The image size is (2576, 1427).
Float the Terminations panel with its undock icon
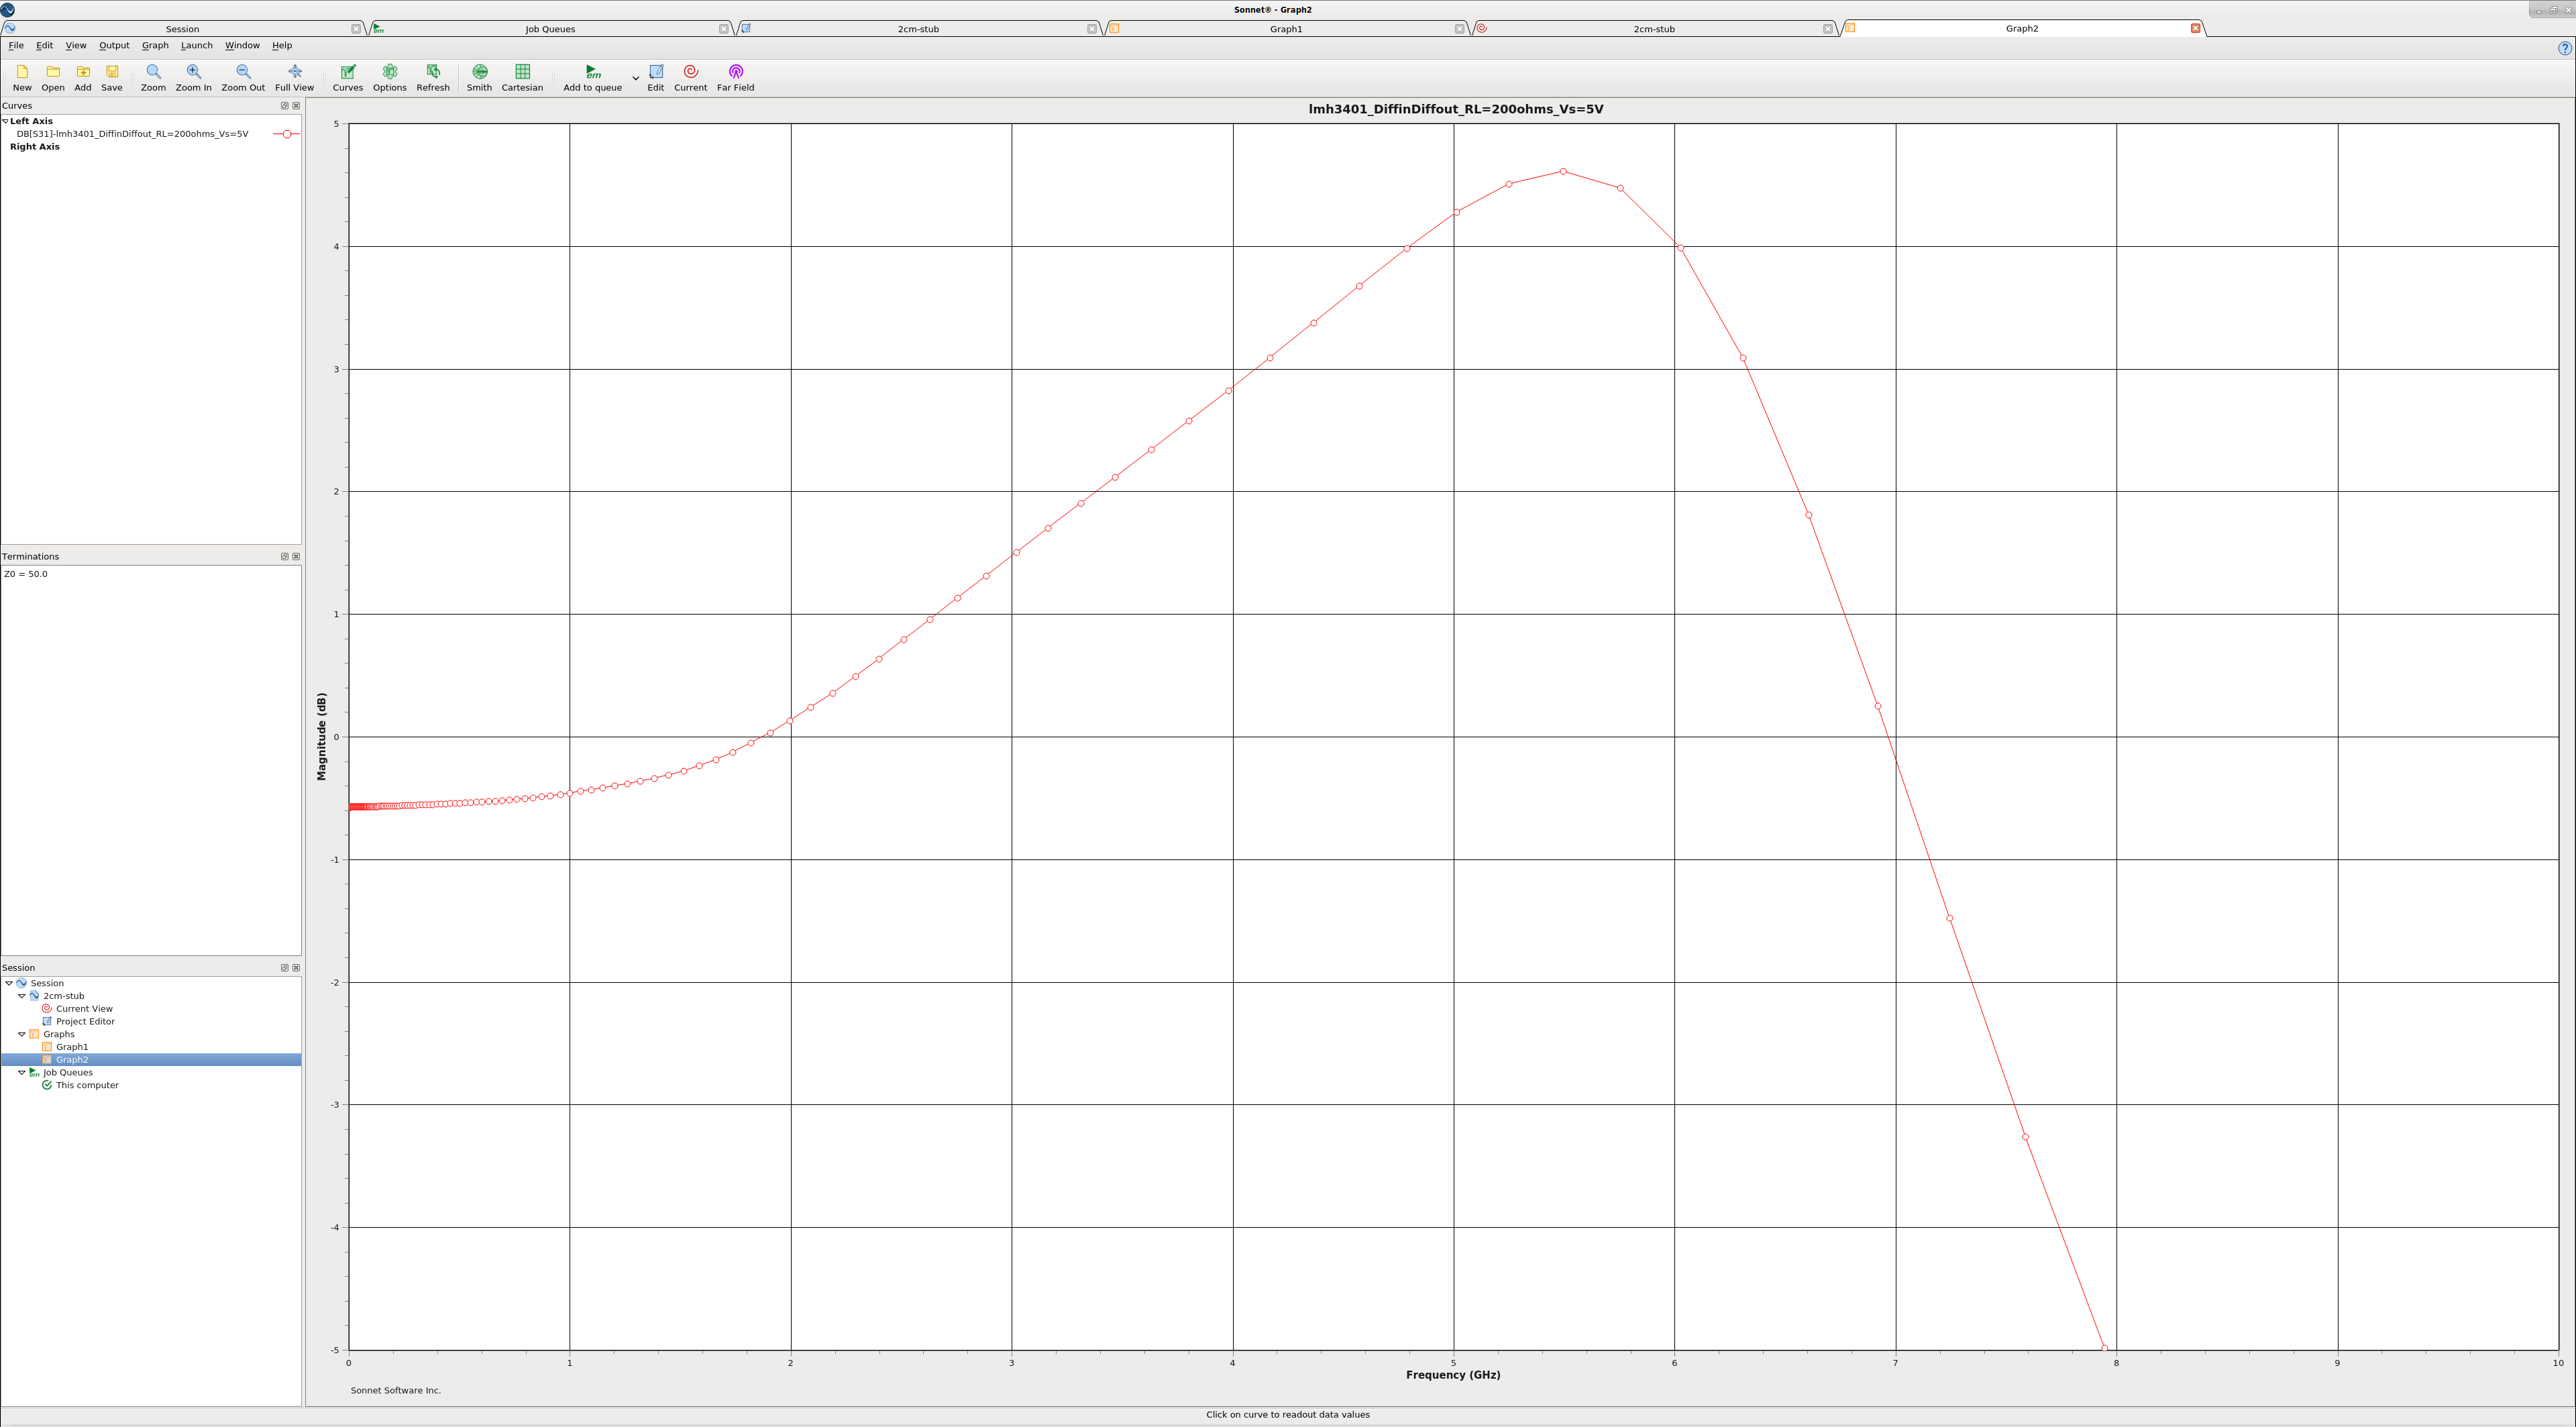point(284,557)
